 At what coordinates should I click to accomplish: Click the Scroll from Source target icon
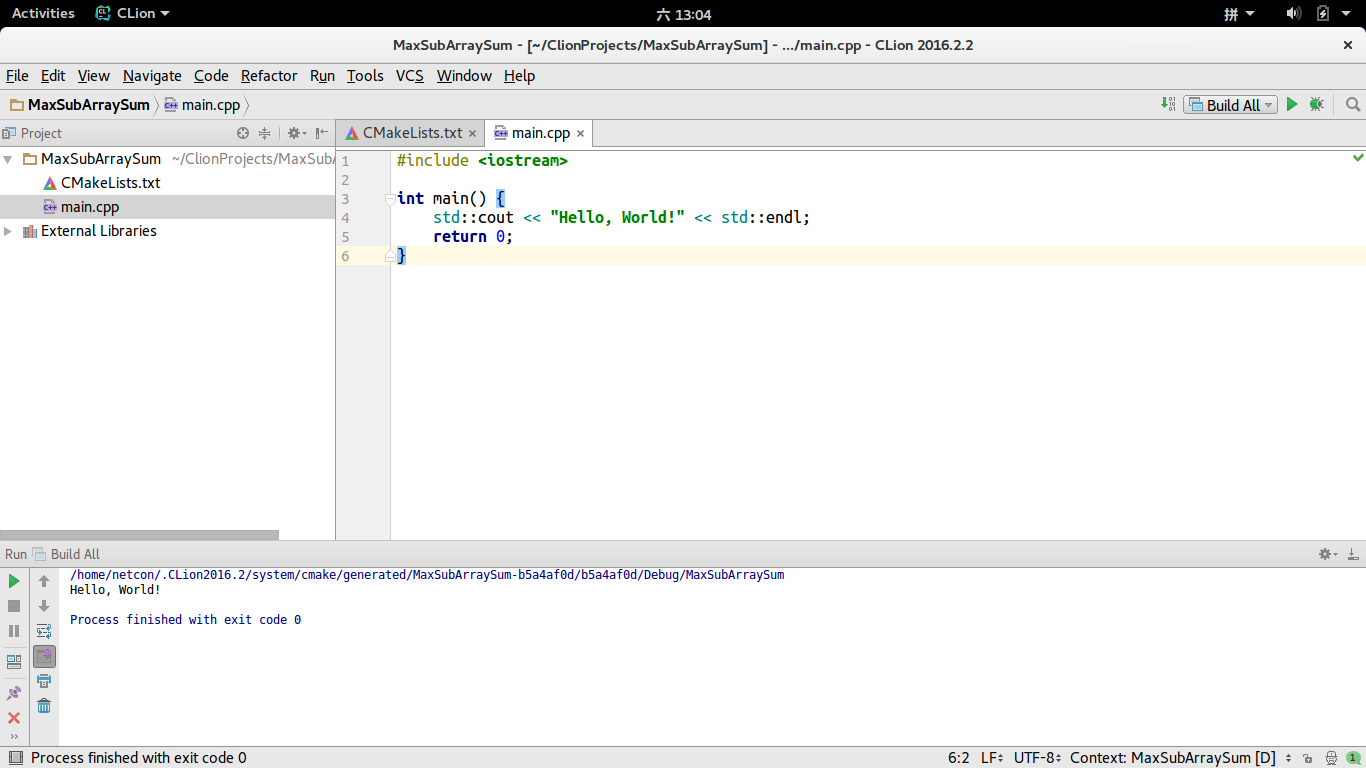click(x=243, y=133)
